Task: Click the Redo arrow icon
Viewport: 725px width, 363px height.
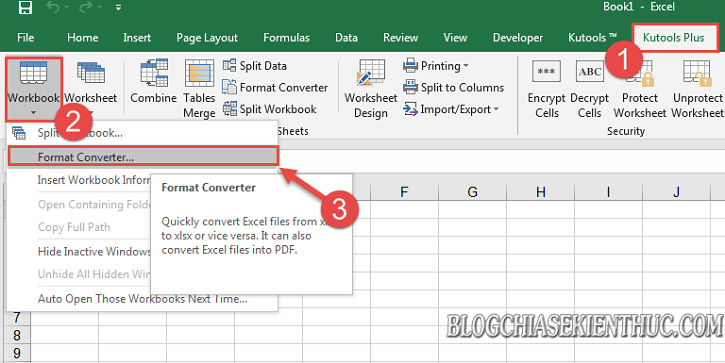Action: click(87, 7)
